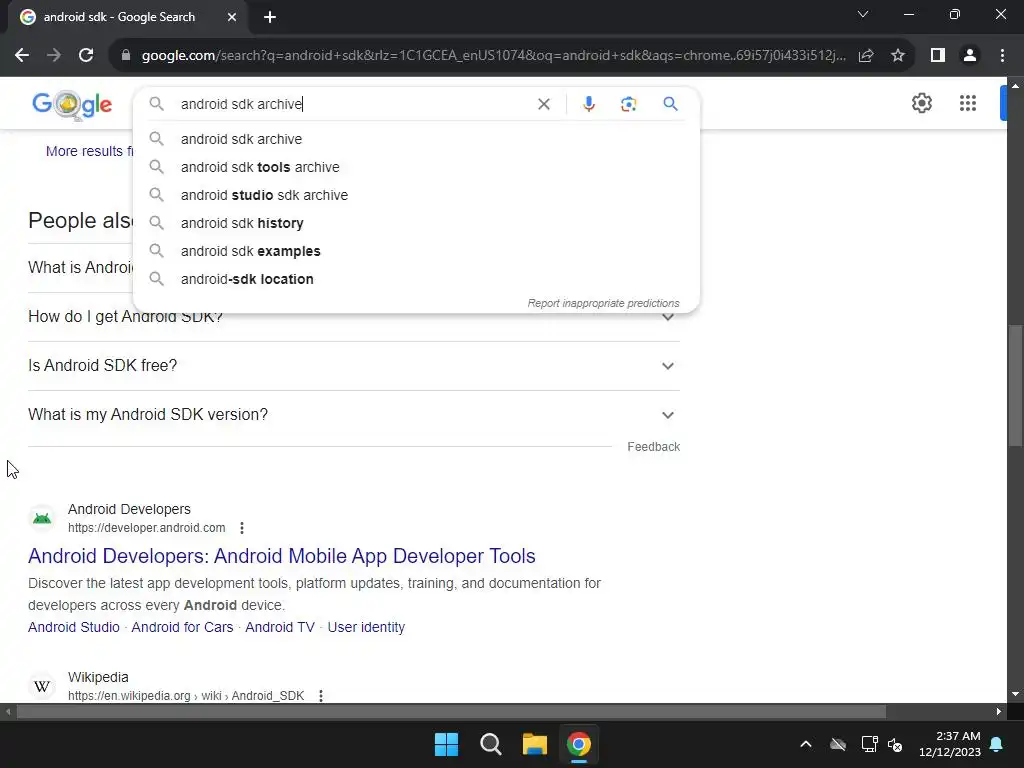Select suggestion 'android-sdk location'
Screen dimensions: 1024x768
(416, 280)
